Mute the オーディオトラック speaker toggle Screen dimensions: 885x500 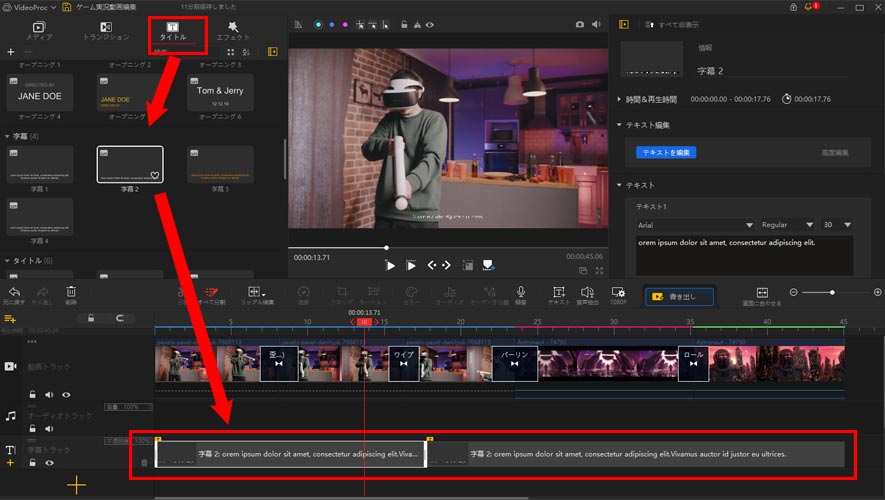click(x=49, y=428)
